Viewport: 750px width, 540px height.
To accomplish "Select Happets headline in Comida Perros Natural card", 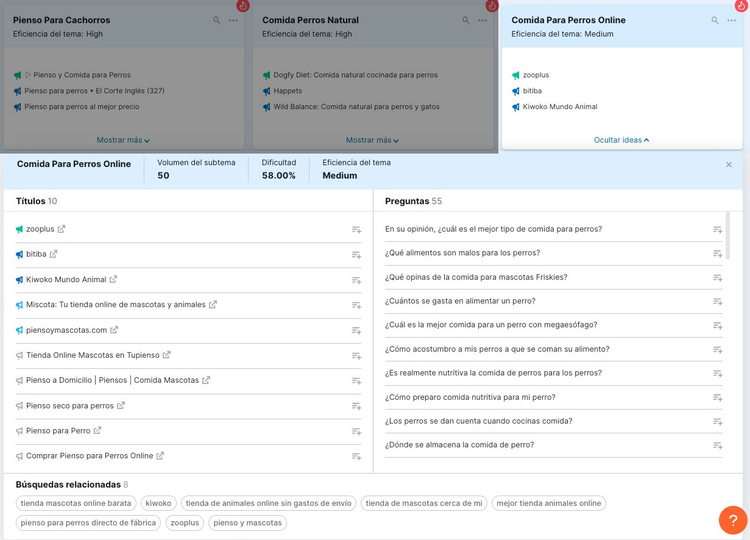I will (287, 91).
